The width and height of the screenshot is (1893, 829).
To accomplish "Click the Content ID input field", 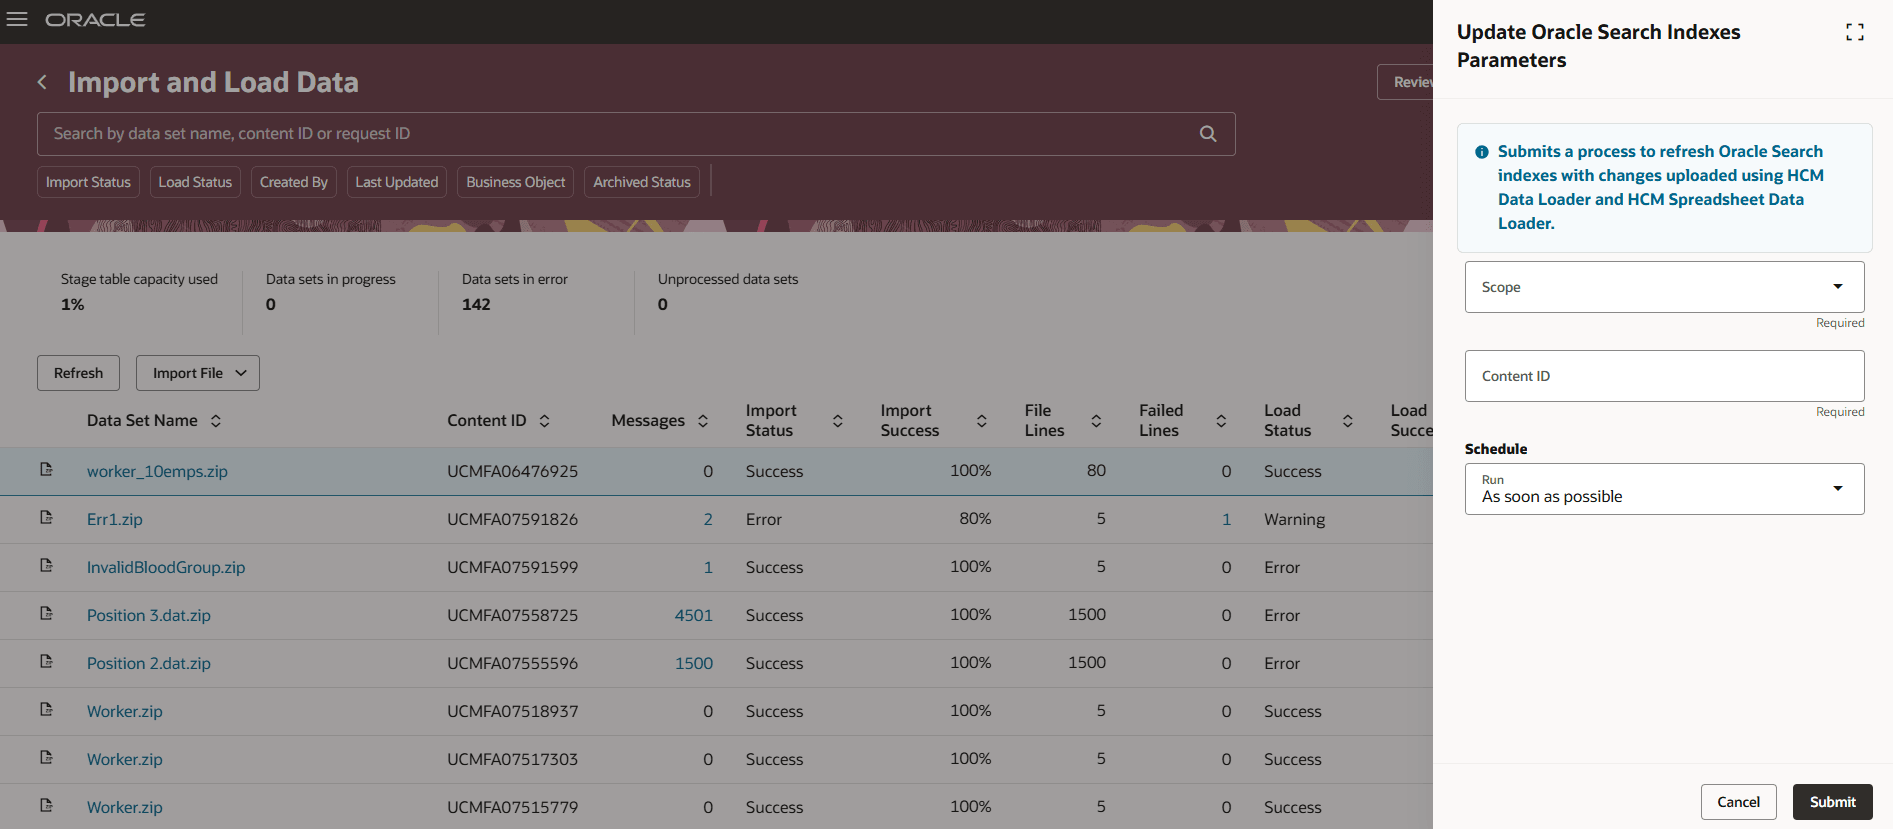I will click(x=1664, y=376).
